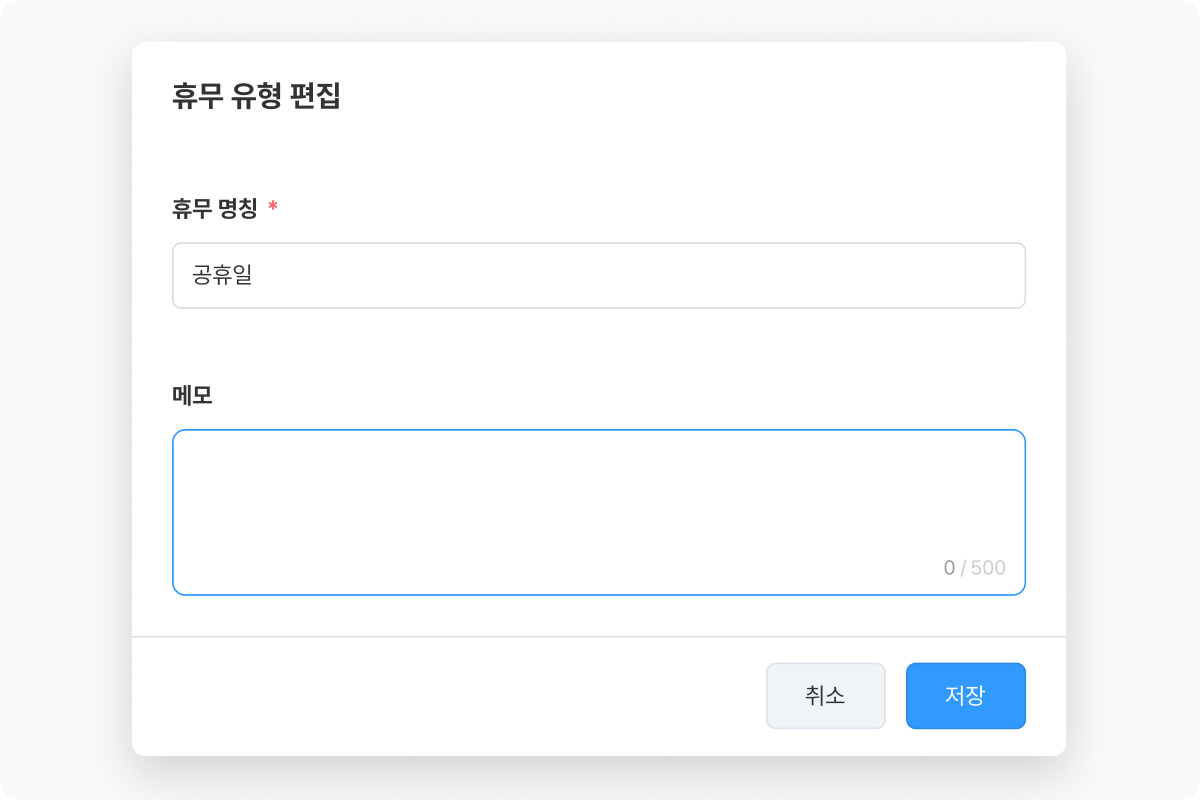Save the holiday type changes
The height and width of the screenshot is (800, 1200).
pyautogui.click(x=965, y=696)
